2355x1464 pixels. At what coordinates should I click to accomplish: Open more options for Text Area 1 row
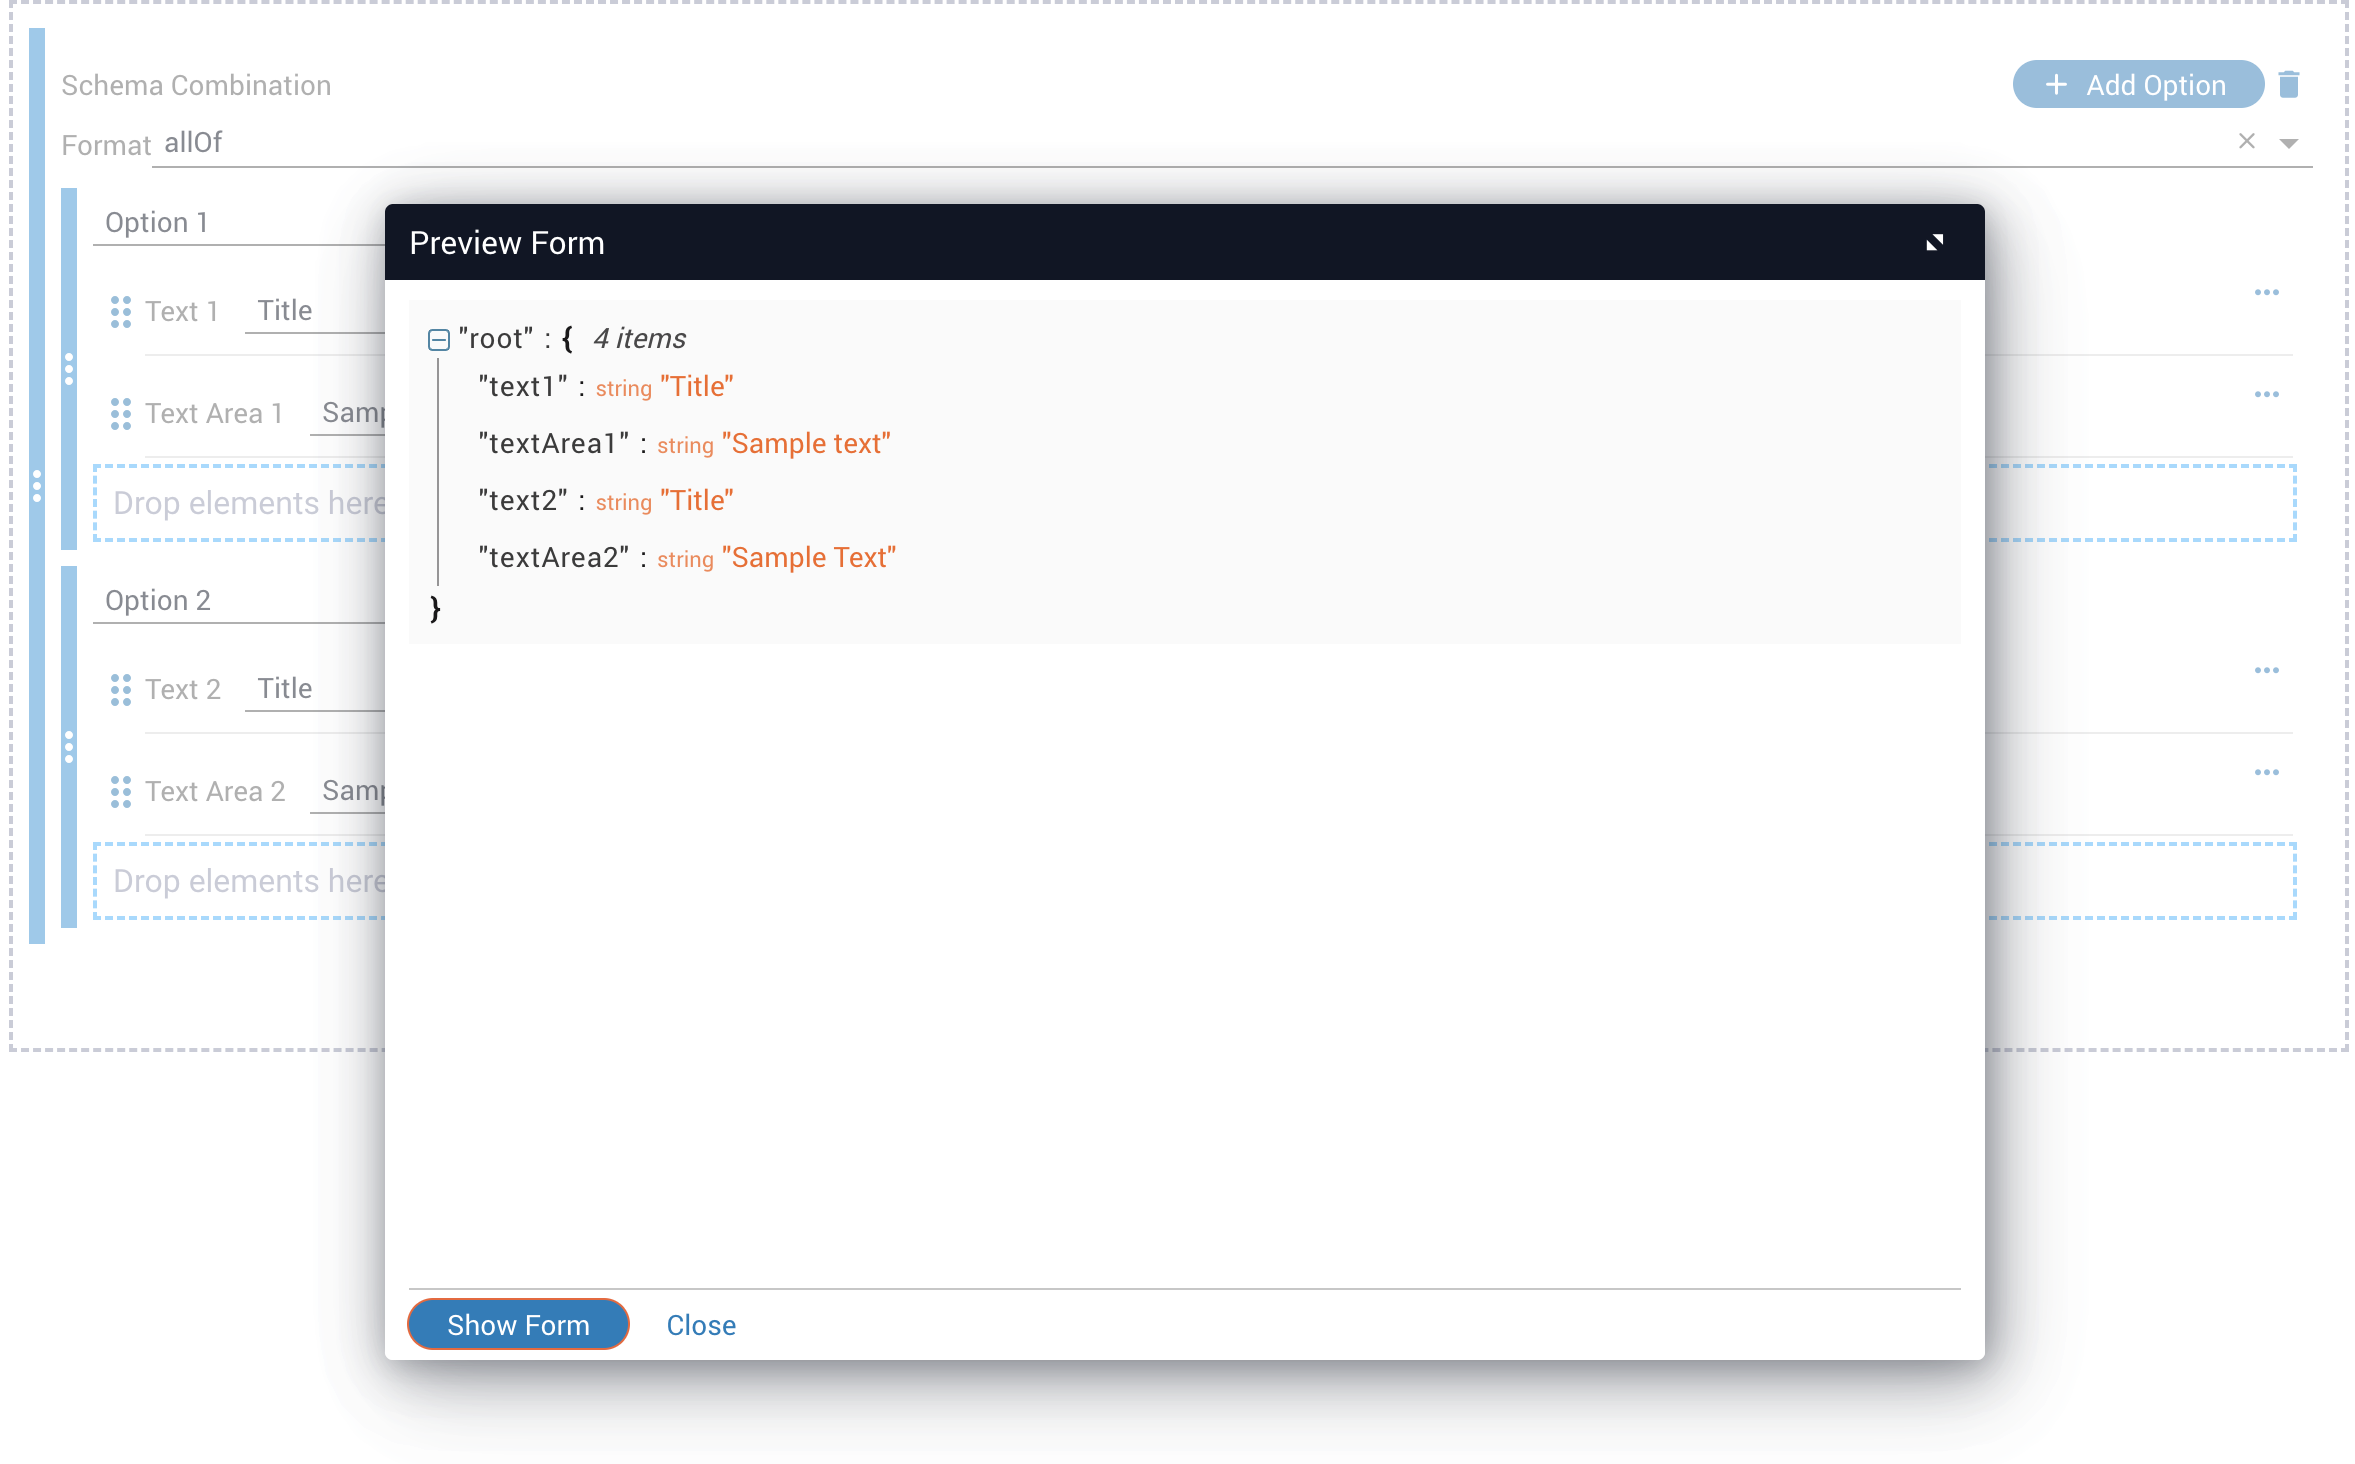[x=2266, y=395]
